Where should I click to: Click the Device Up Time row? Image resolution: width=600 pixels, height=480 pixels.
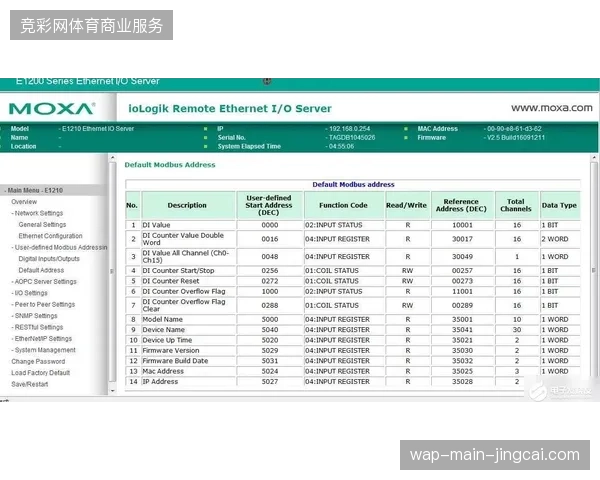tap(352, 340)
